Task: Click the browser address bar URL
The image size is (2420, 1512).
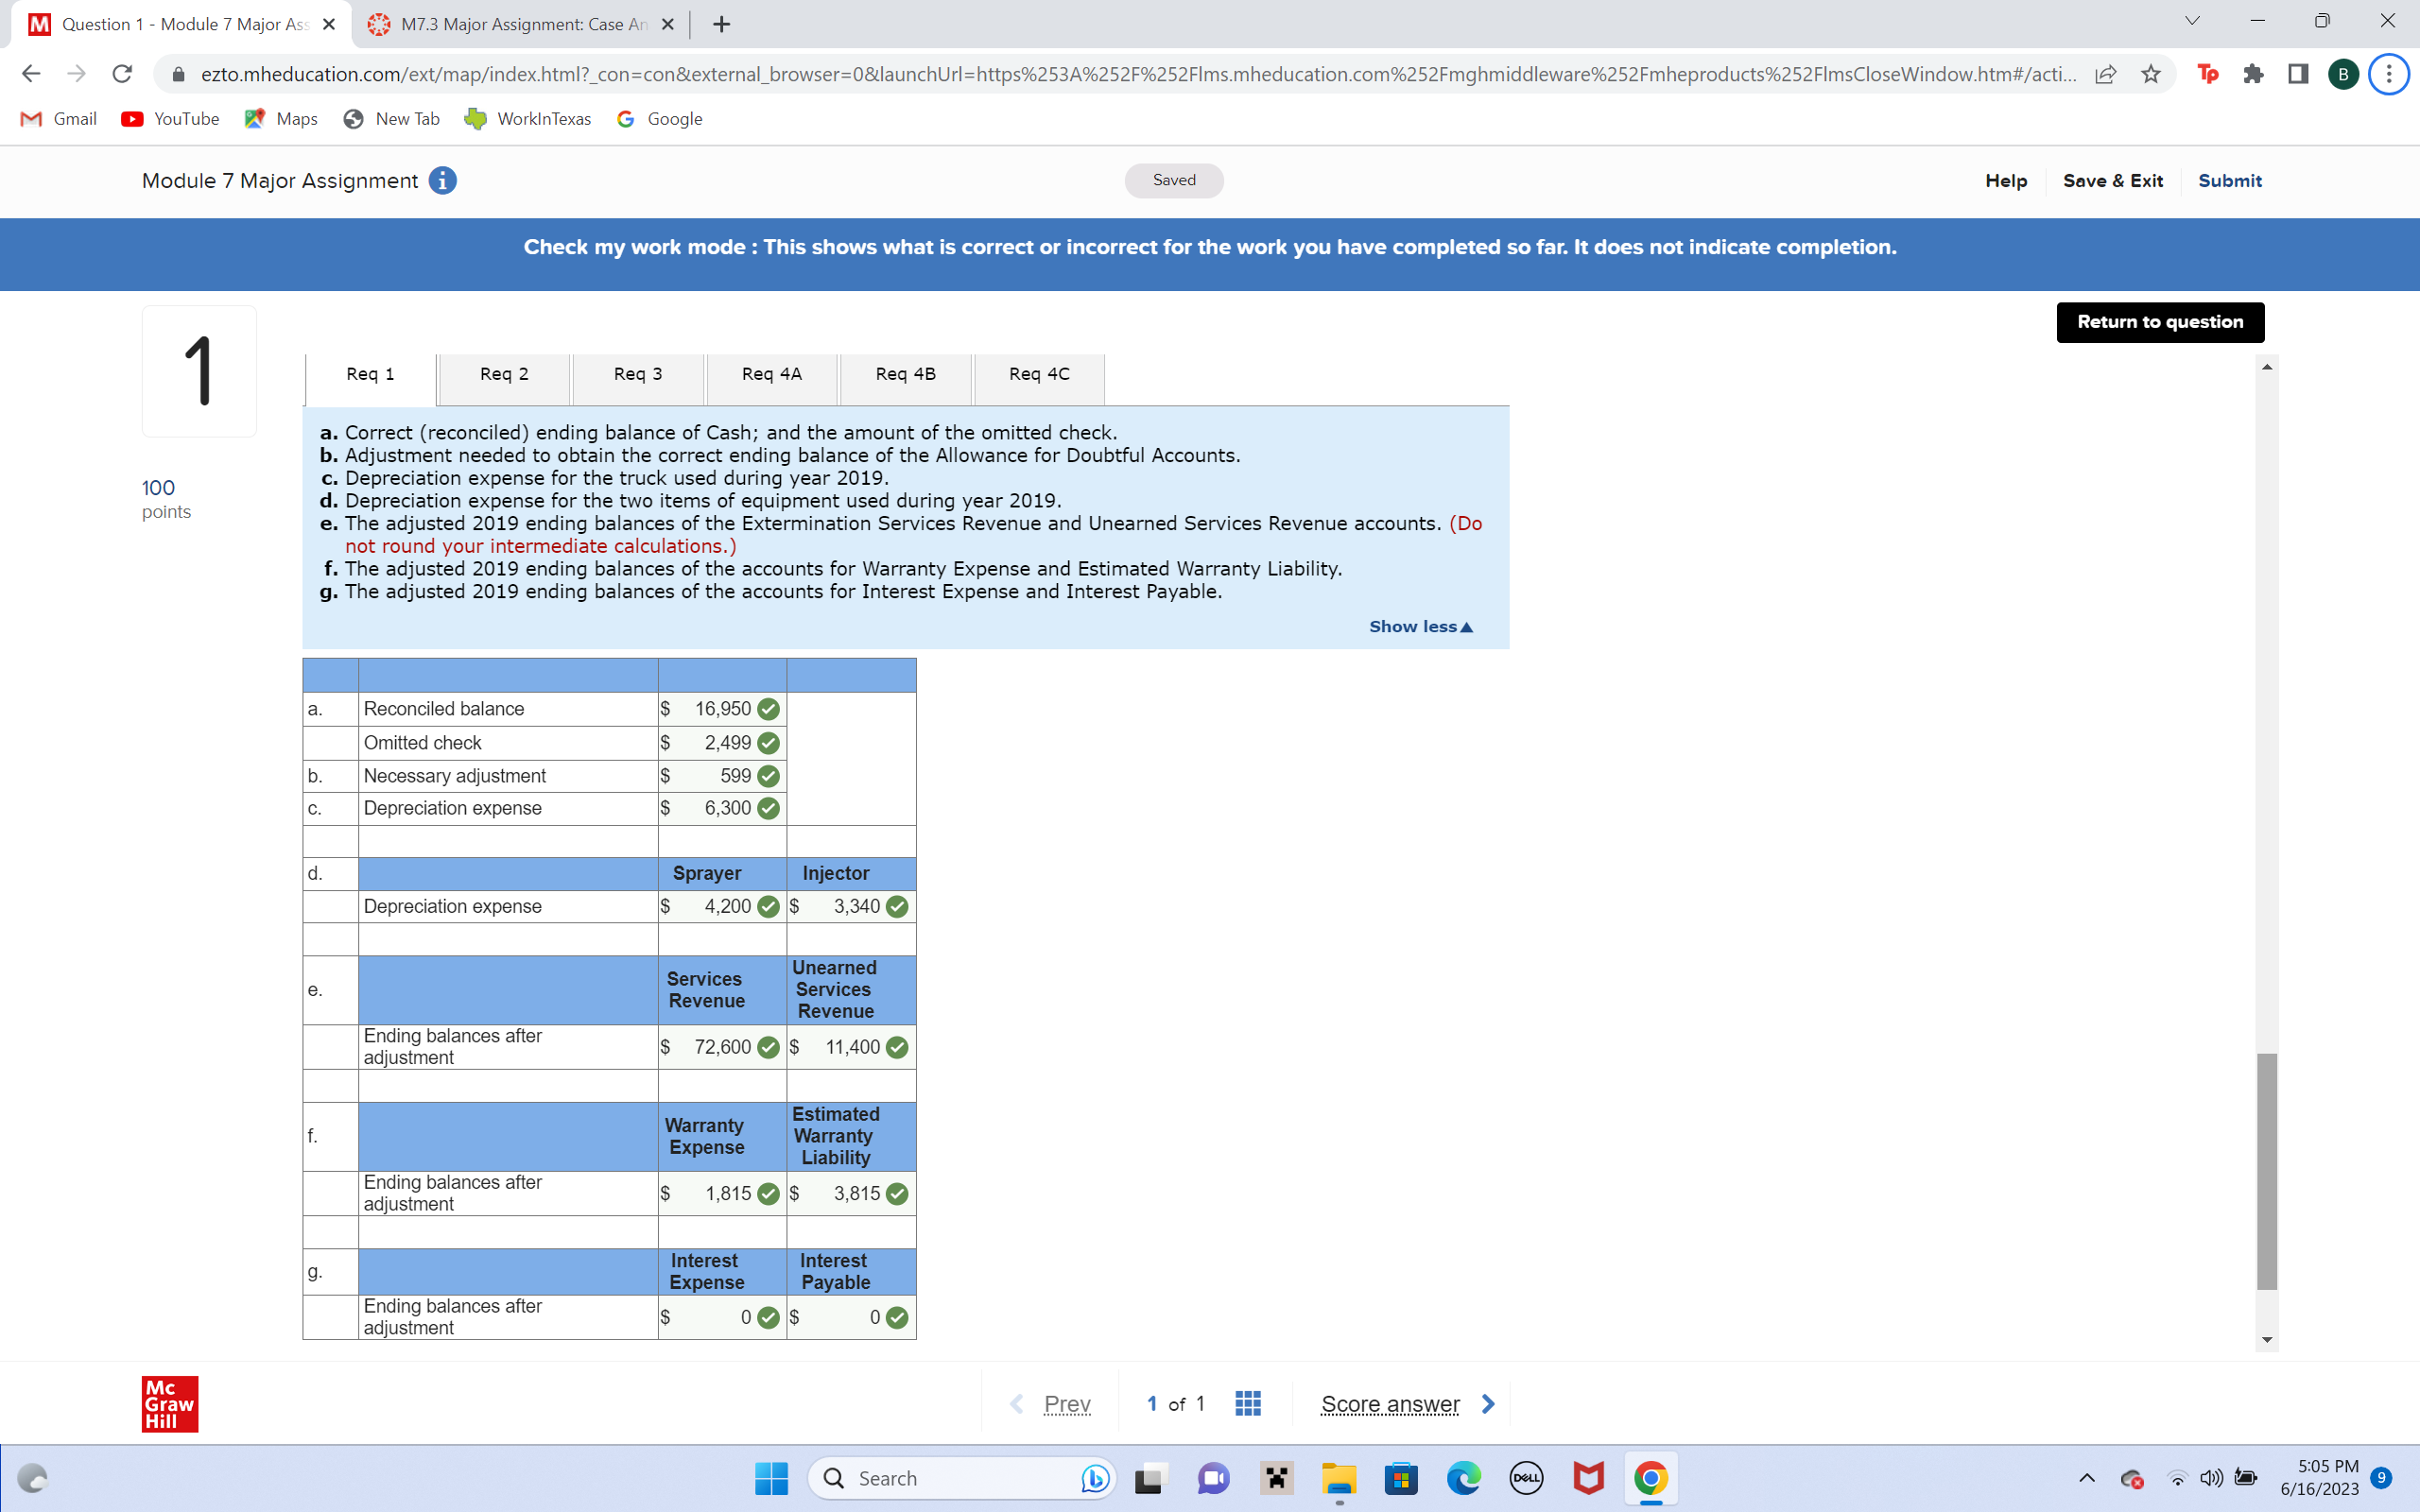Action: tap(1137, 74)
